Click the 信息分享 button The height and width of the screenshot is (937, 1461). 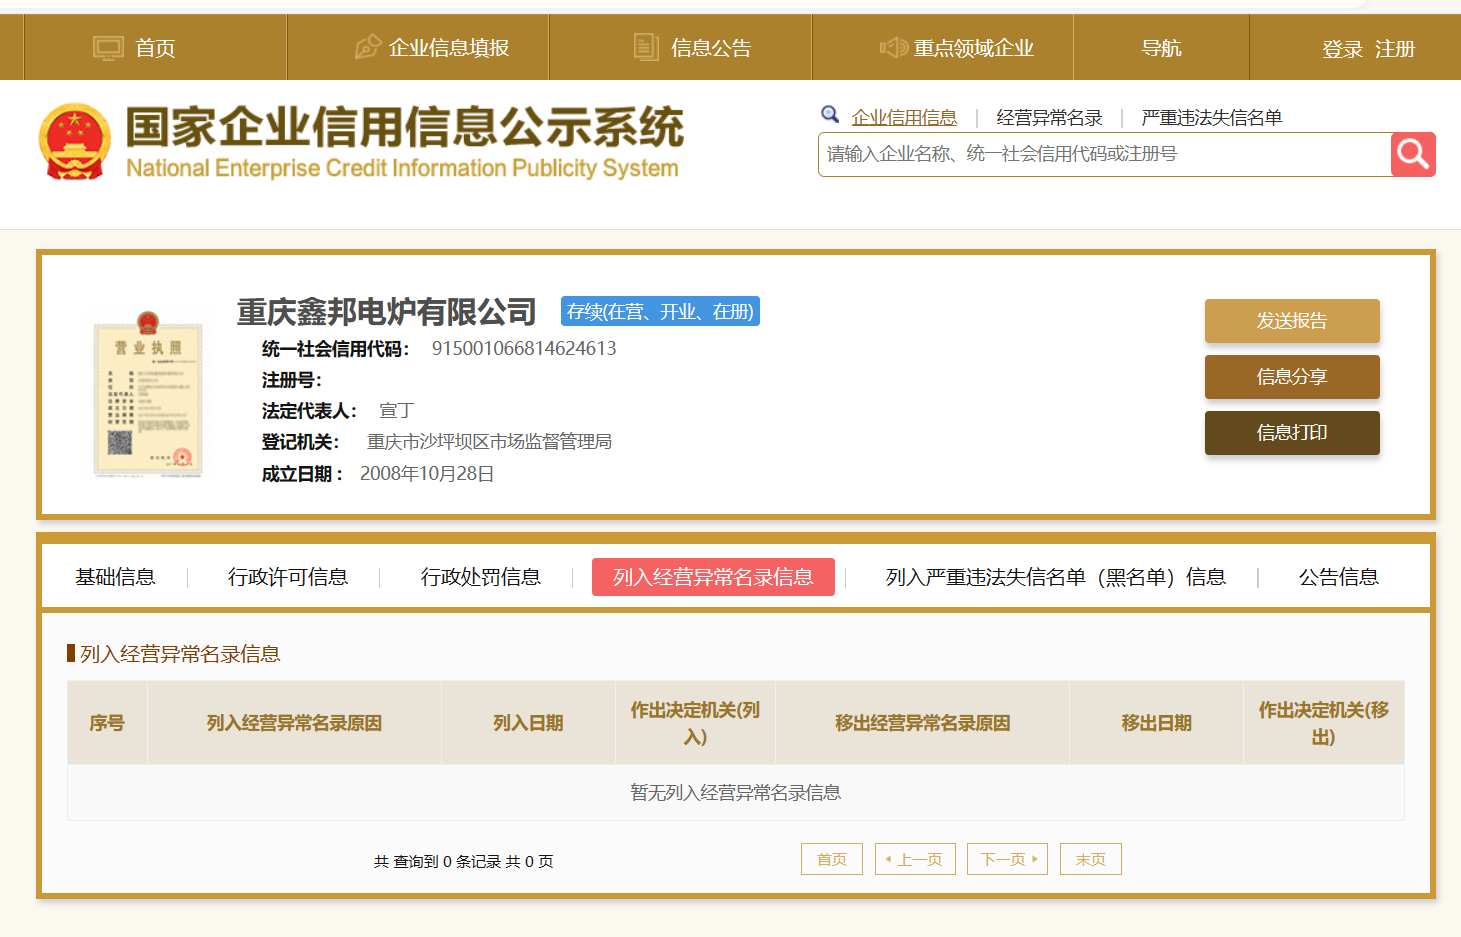tap(1292, 377)
